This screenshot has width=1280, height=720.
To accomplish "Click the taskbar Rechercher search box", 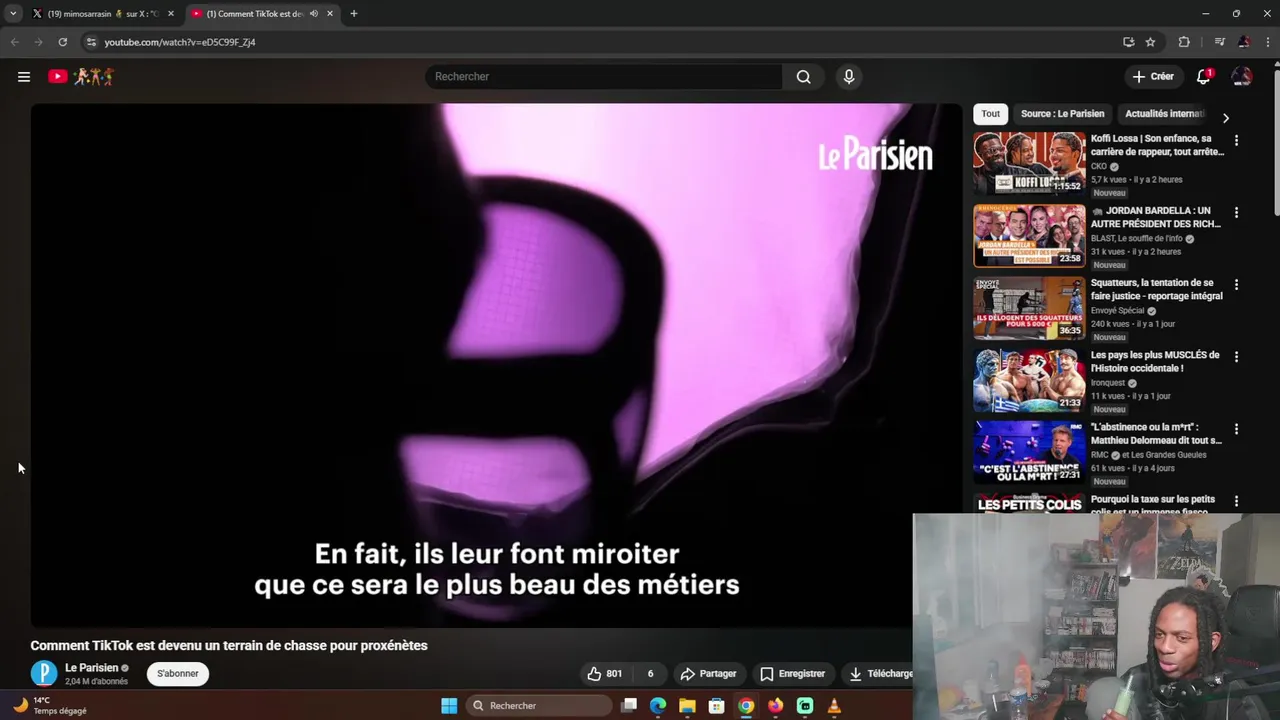I will [x=539, y=706].
